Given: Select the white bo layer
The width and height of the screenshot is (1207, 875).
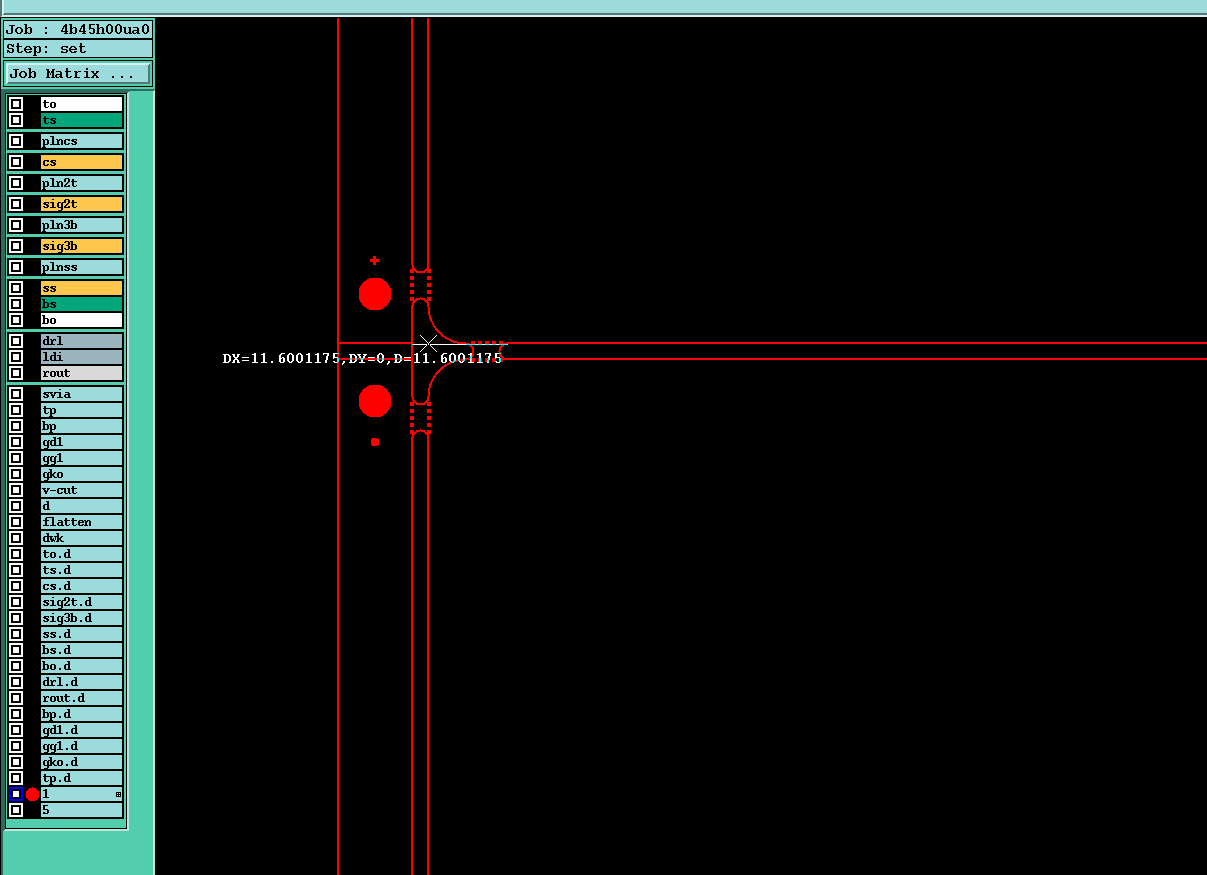Looking at the screenshot, I should point(82,320).
